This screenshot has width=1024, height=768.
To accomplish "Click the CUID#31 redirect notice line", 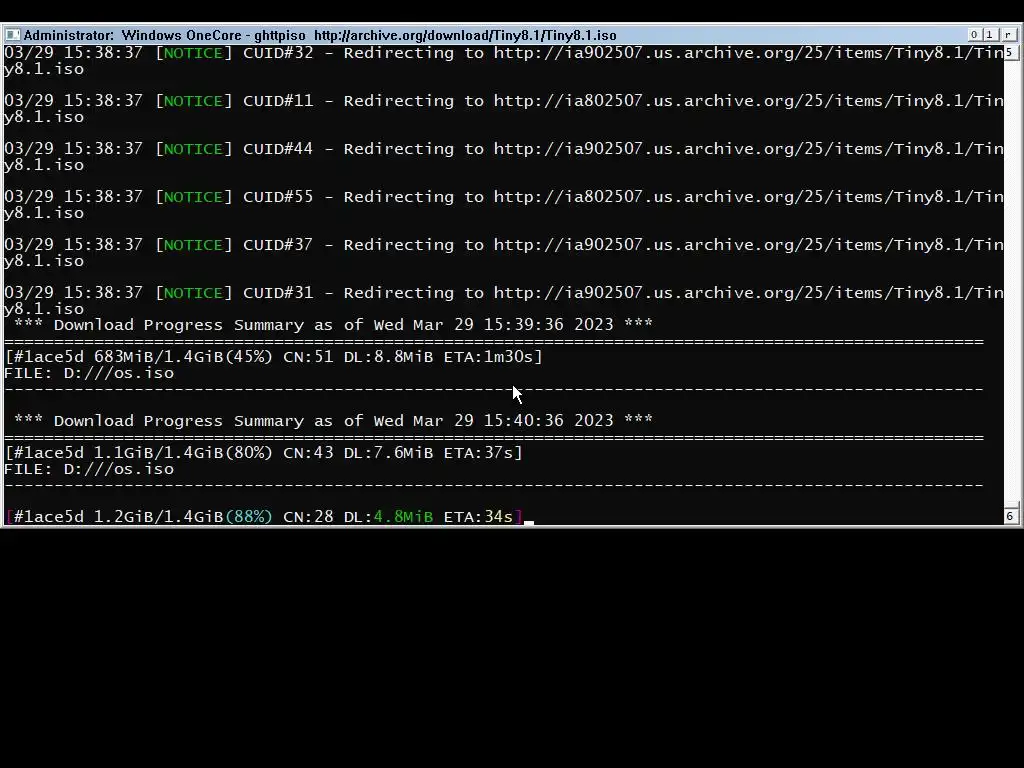I will coord(503,300).
